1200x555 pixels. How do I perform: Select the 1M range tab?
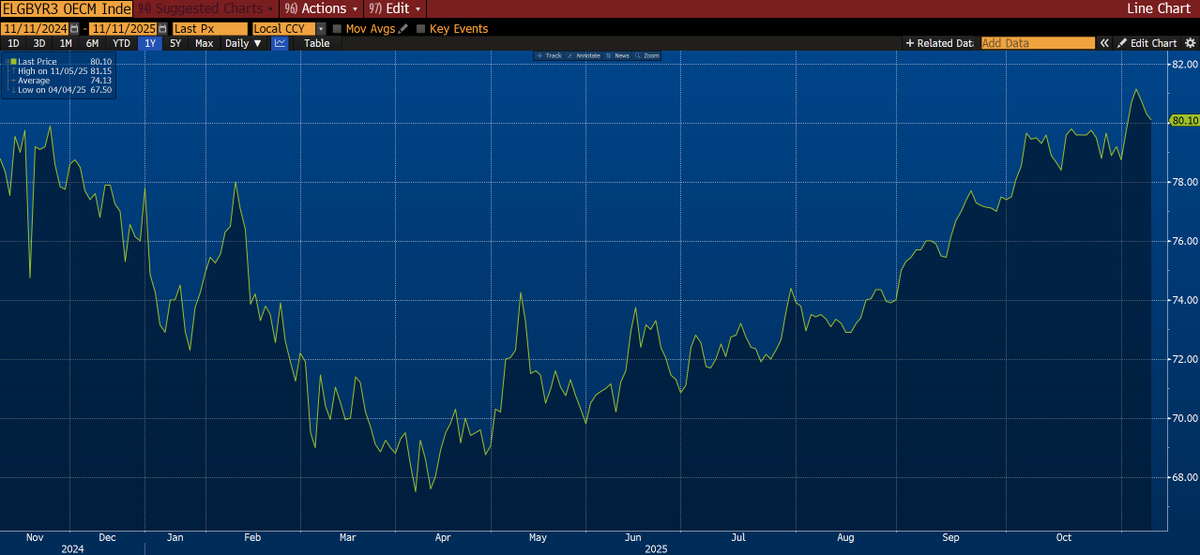click(64, 43)
